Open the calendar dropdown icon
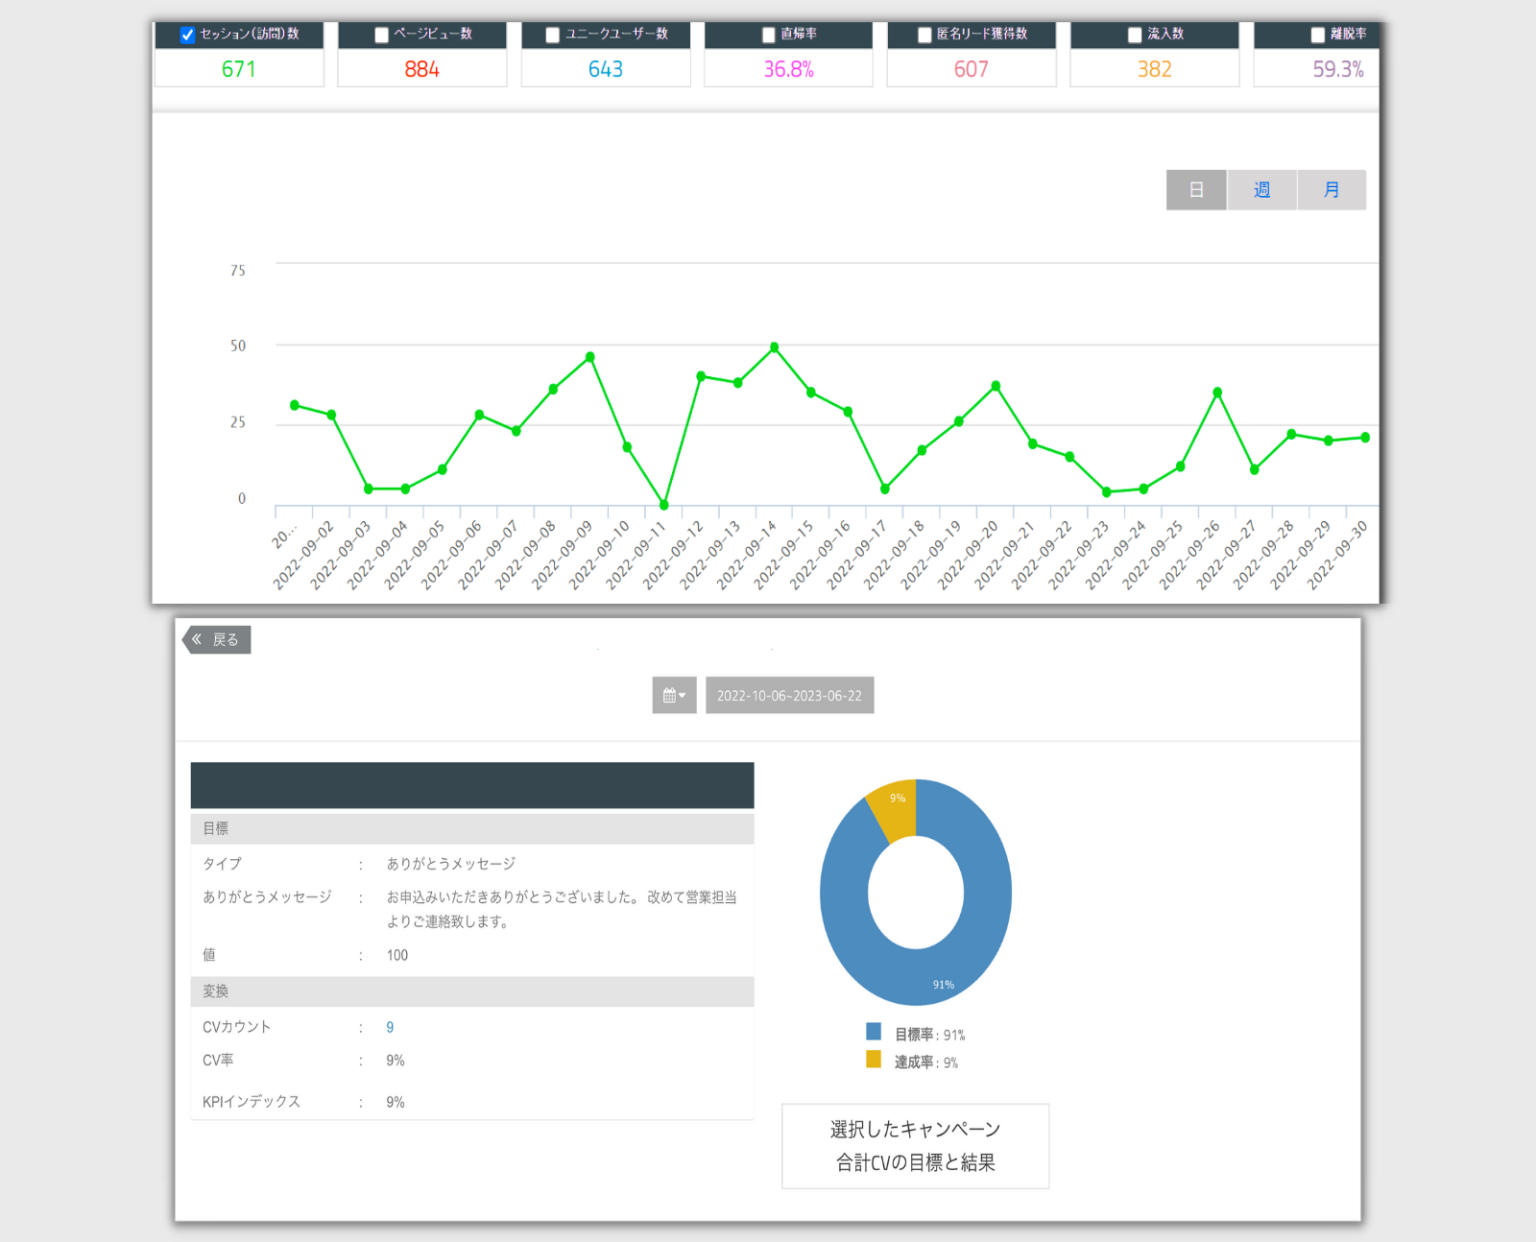The image size is (1536, 1242). (x=674, y=695)
